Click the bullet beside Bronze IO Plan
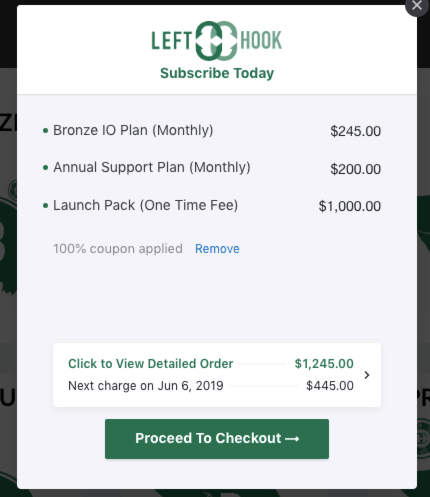 click(46, 131)
